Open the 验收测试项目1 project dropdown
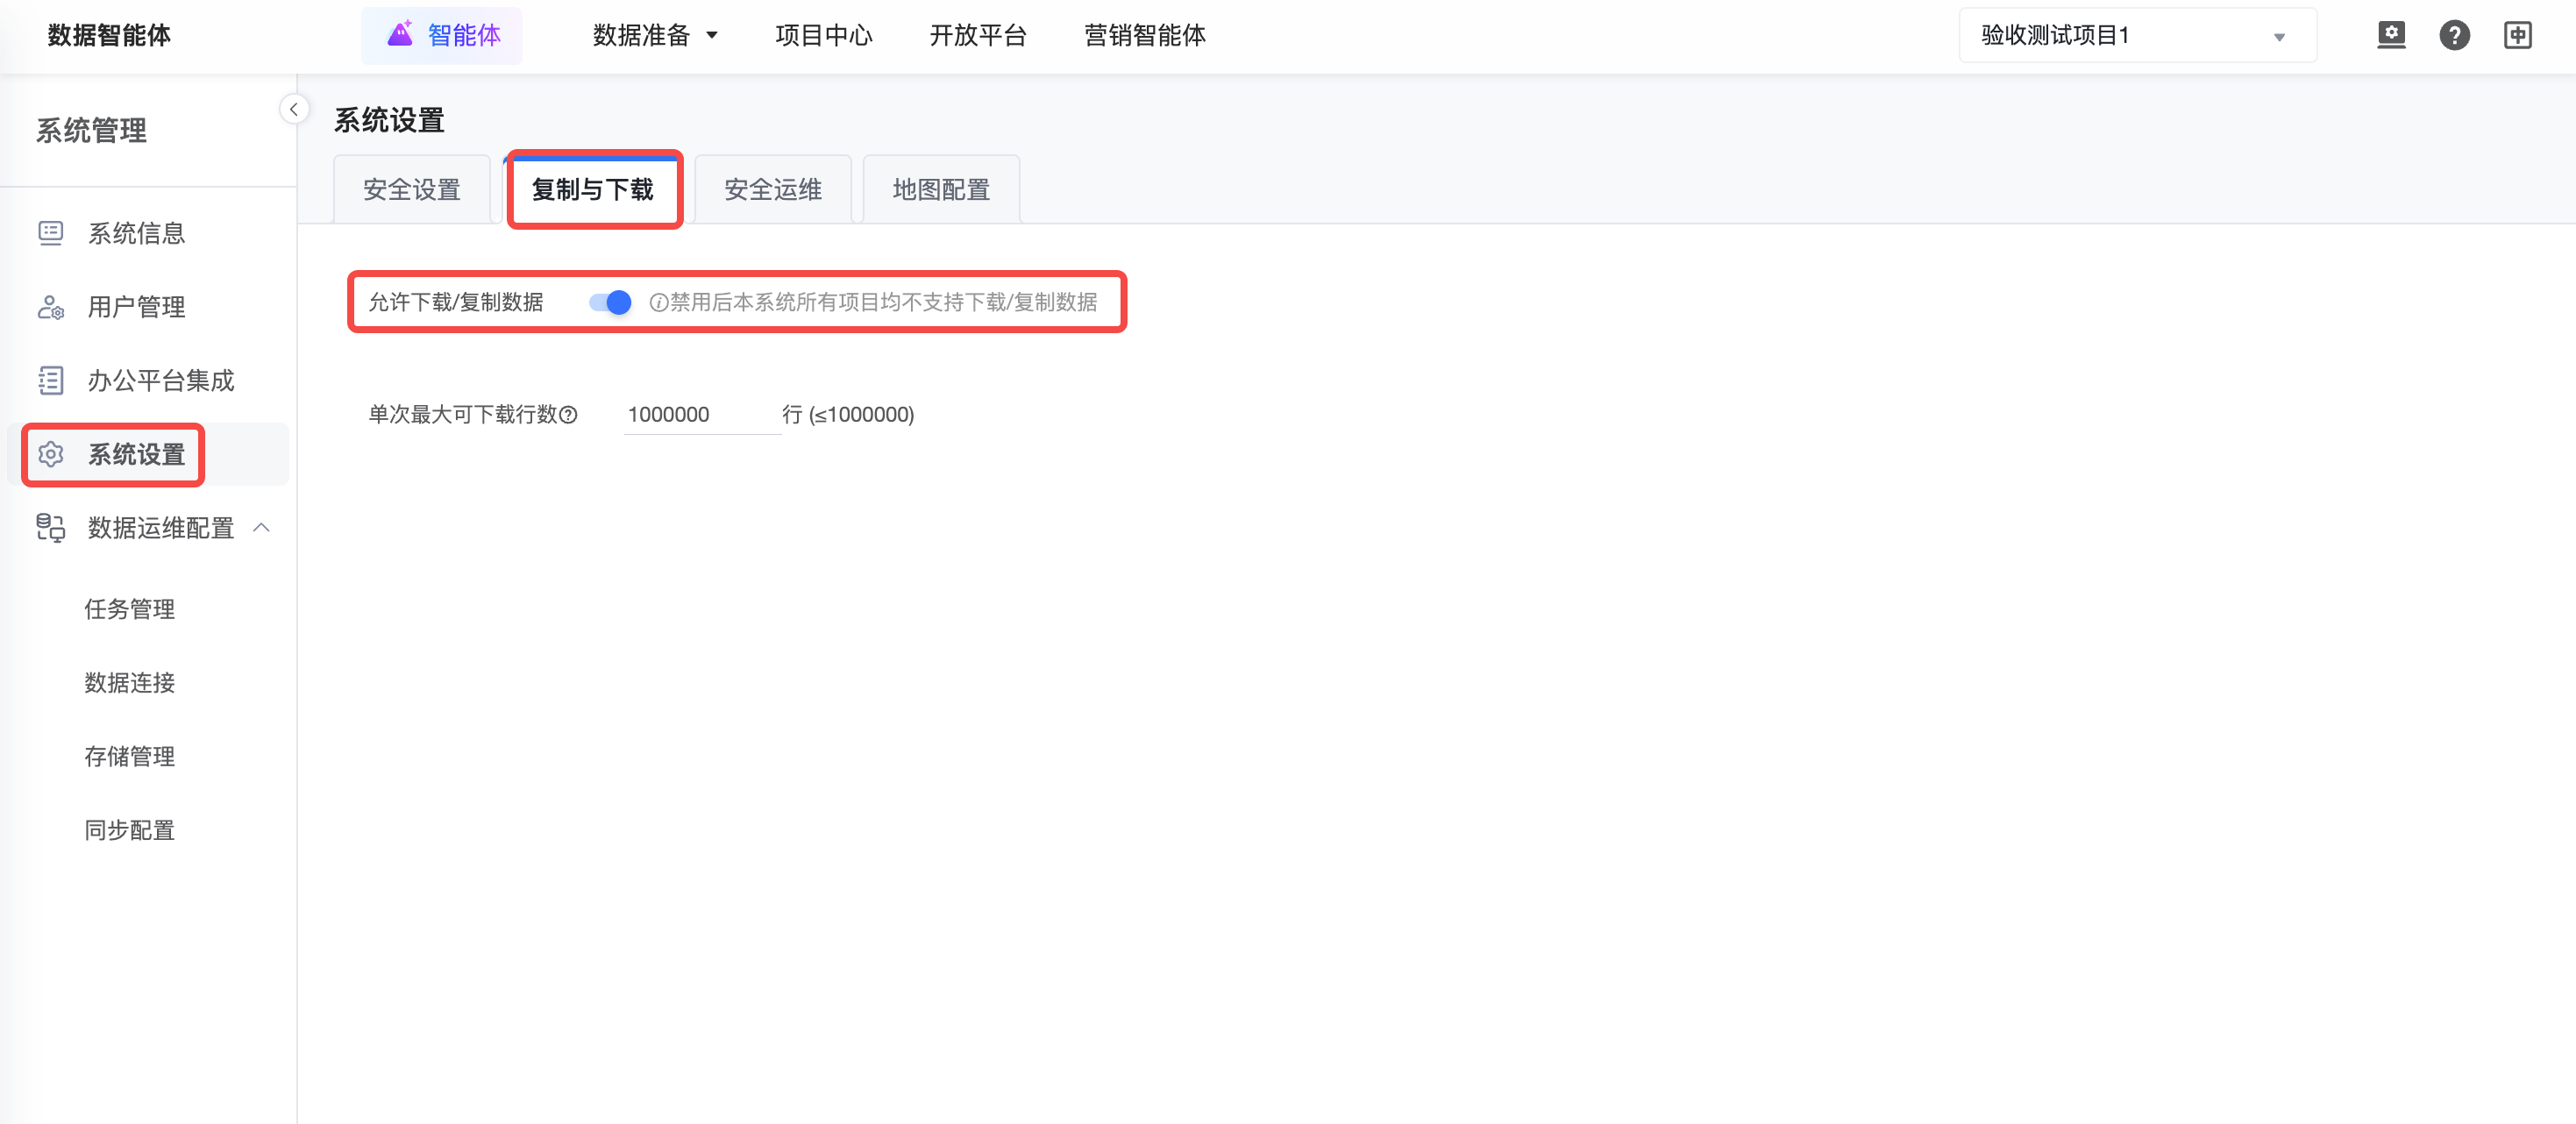This screenshot has width=2576, height=1124. (2137, 35)
